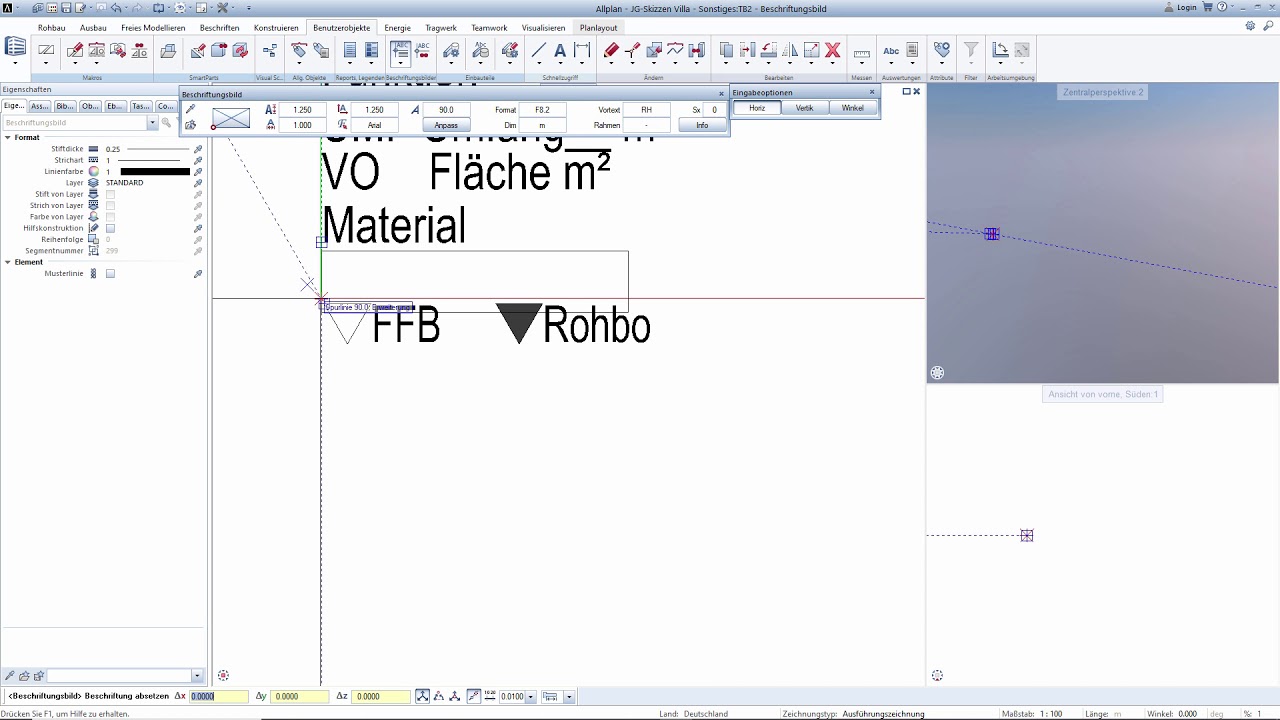Select the Horiz input option
Screen dimensions: 1280x720
[x=757, y=108]
